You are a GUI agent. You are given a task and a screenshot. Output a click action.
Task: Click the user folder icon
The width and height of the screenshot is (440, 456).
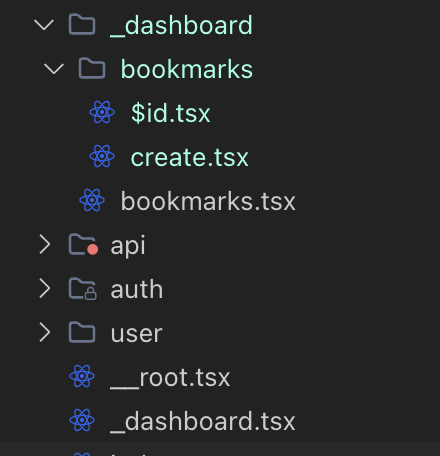click(82, 332)
